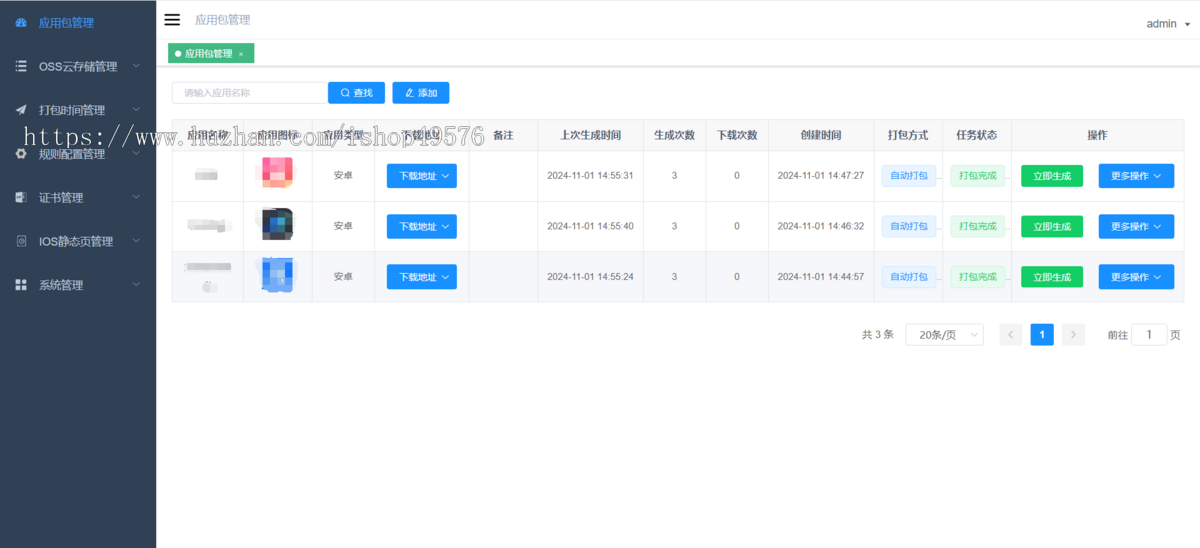This screenshot has height=548, width=1200.
Task: Click the 添加 add button
Action: pos(421,93)
